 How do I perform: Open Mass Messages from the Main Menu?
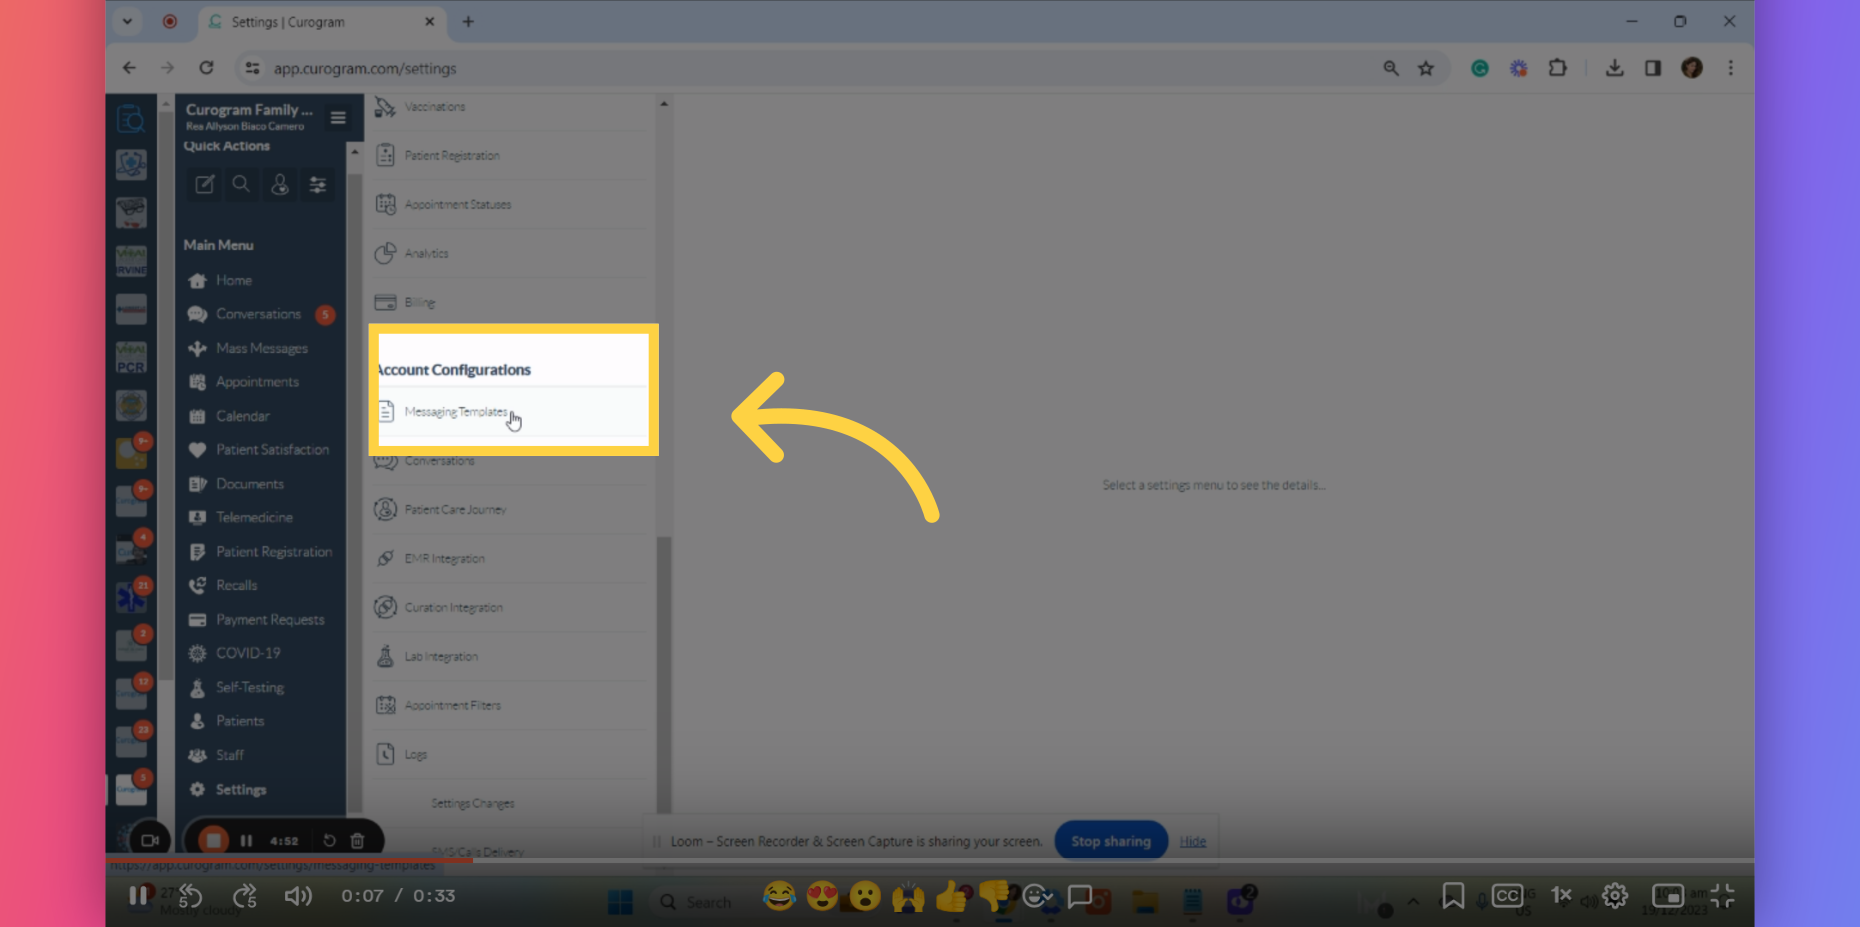click(x=261, y=348)
